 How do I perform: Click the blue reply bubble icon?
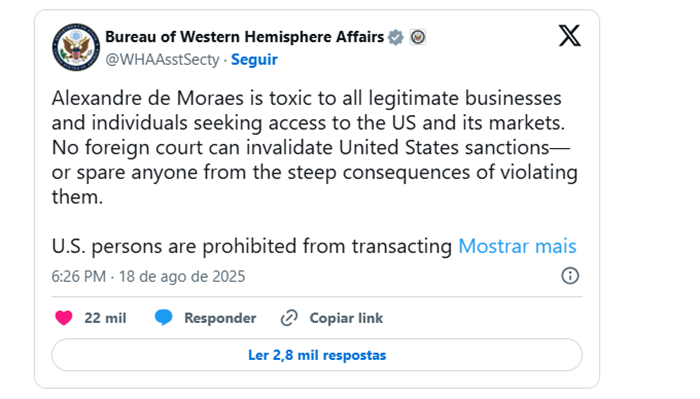click(163, 318)
